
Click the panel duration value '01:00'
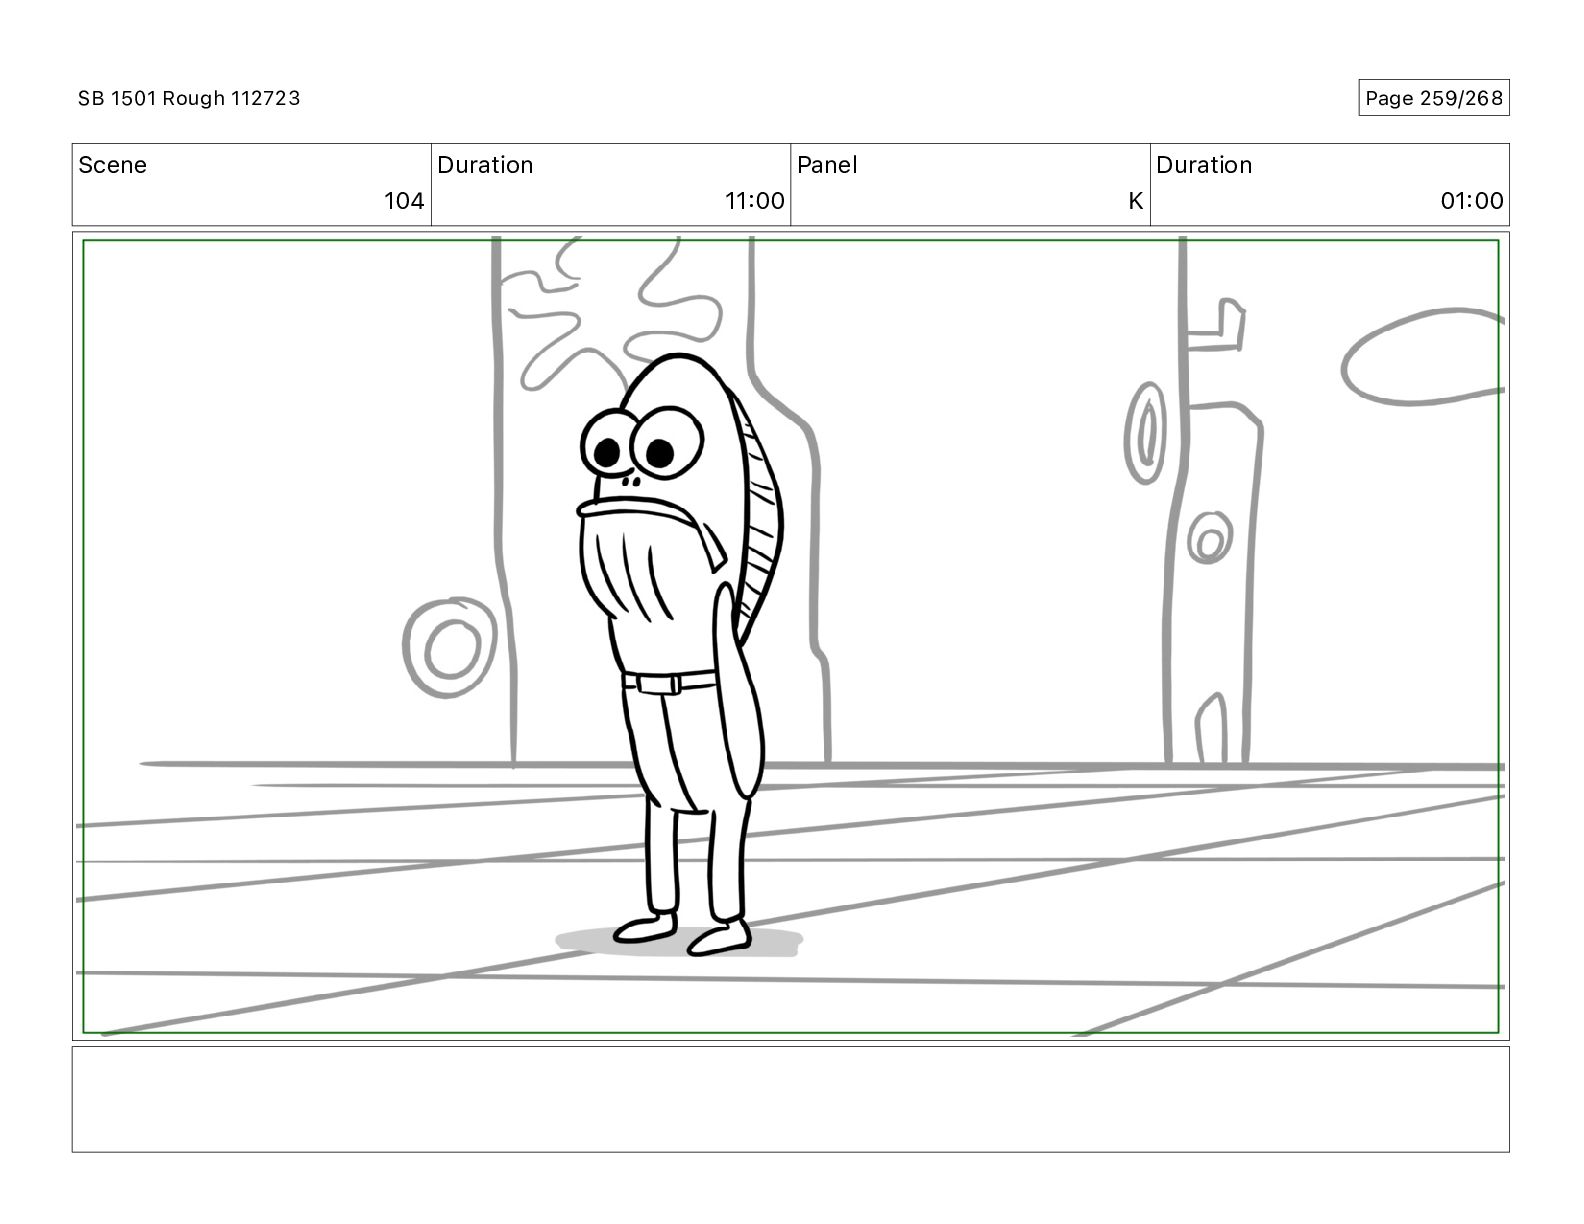pyautogui.click(x=1471, y=201)
